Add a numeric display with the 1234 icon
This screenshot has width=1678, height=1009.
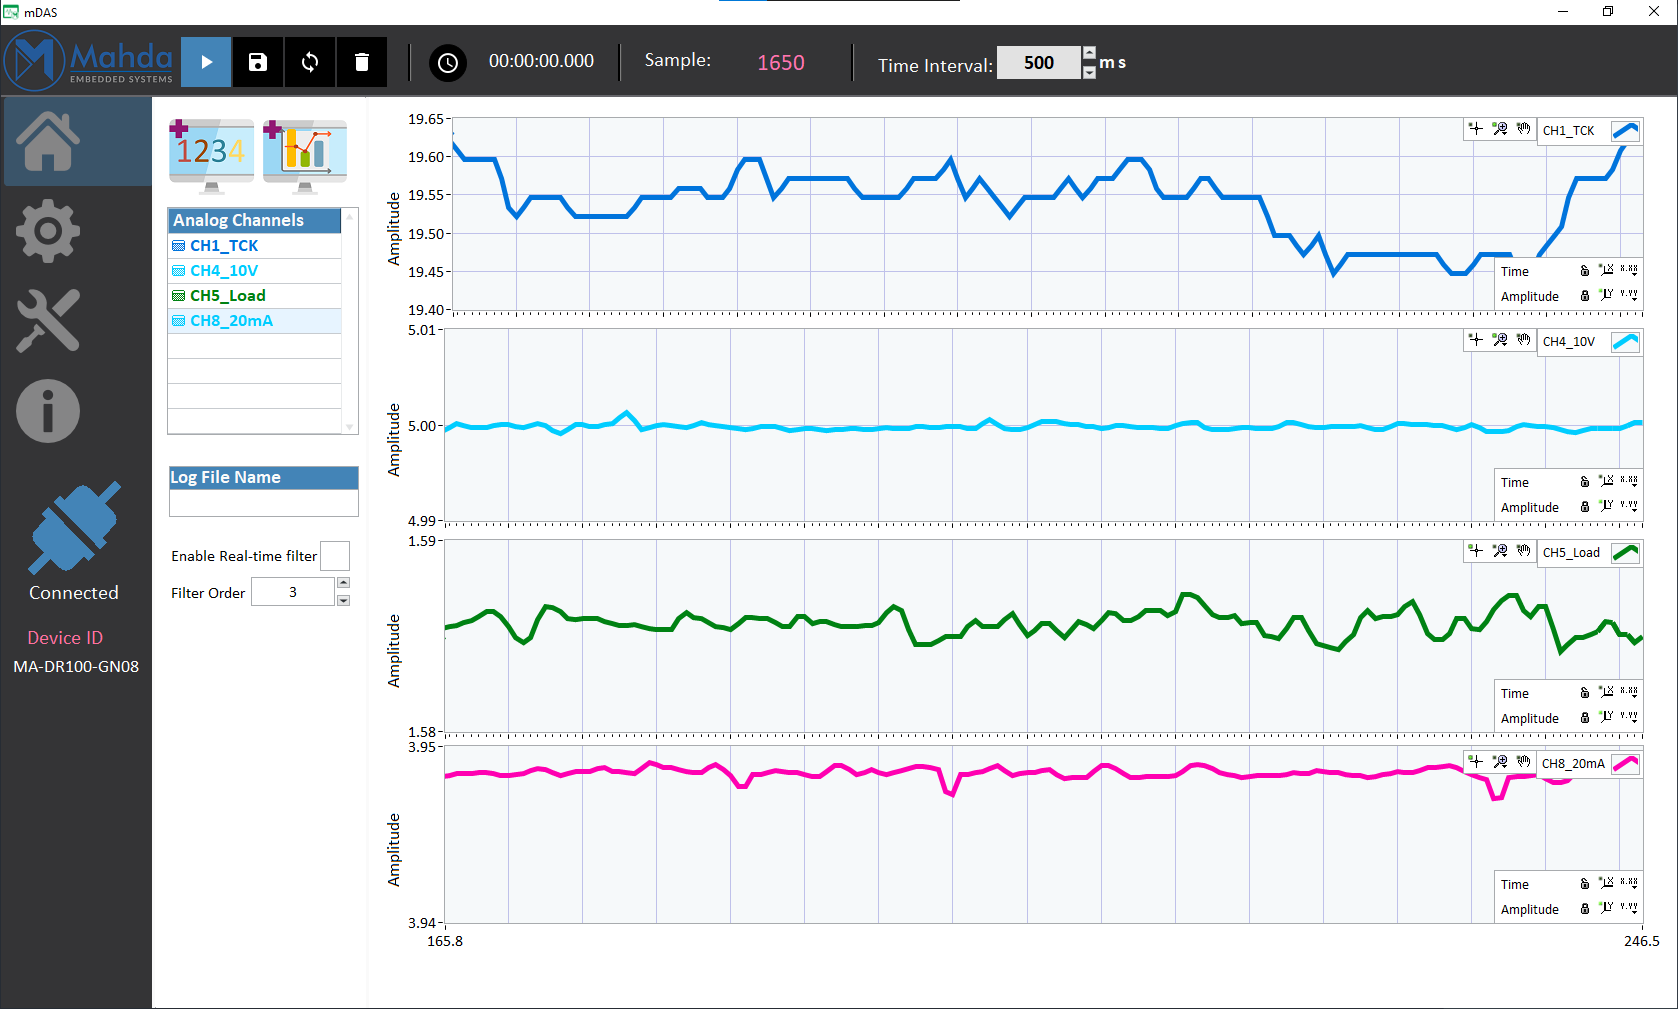coord(211,156)
